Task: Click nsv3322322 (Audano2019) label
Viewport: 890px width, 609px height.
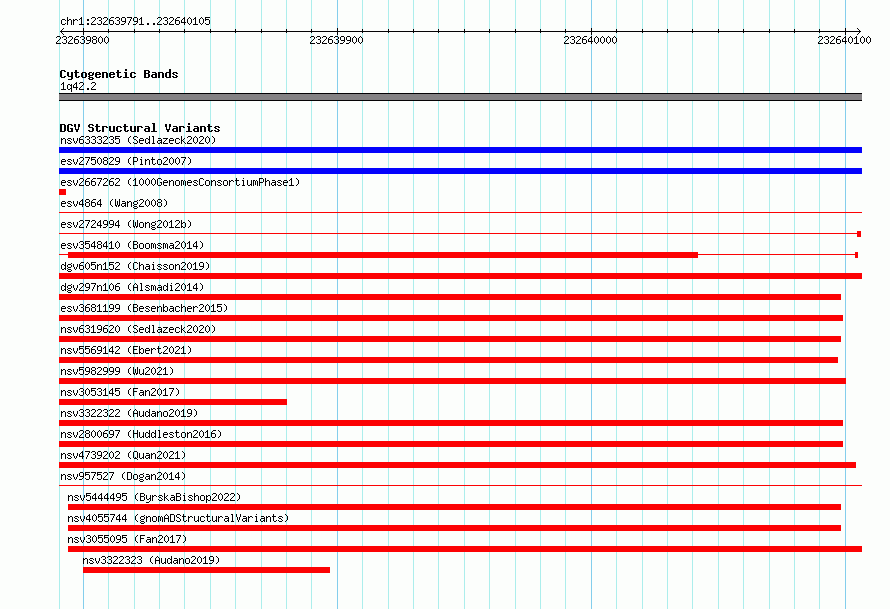Action: click(129, 413)
